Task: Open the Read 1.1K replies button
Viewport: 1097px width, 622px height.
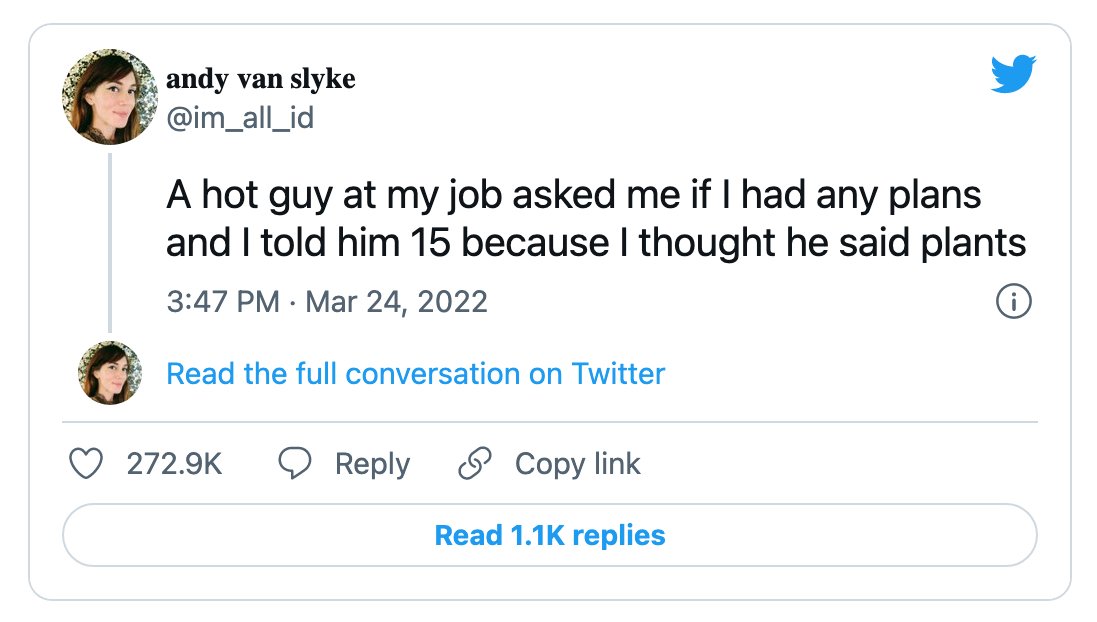Action: (550, 535)
